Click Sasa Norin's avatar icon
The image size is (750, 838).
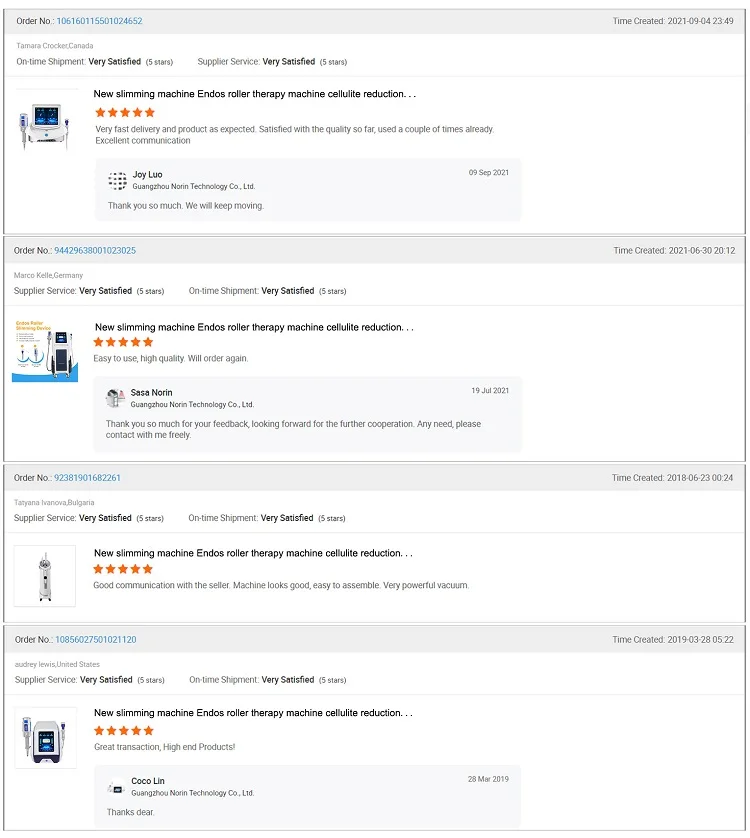[x=115, y=398]
